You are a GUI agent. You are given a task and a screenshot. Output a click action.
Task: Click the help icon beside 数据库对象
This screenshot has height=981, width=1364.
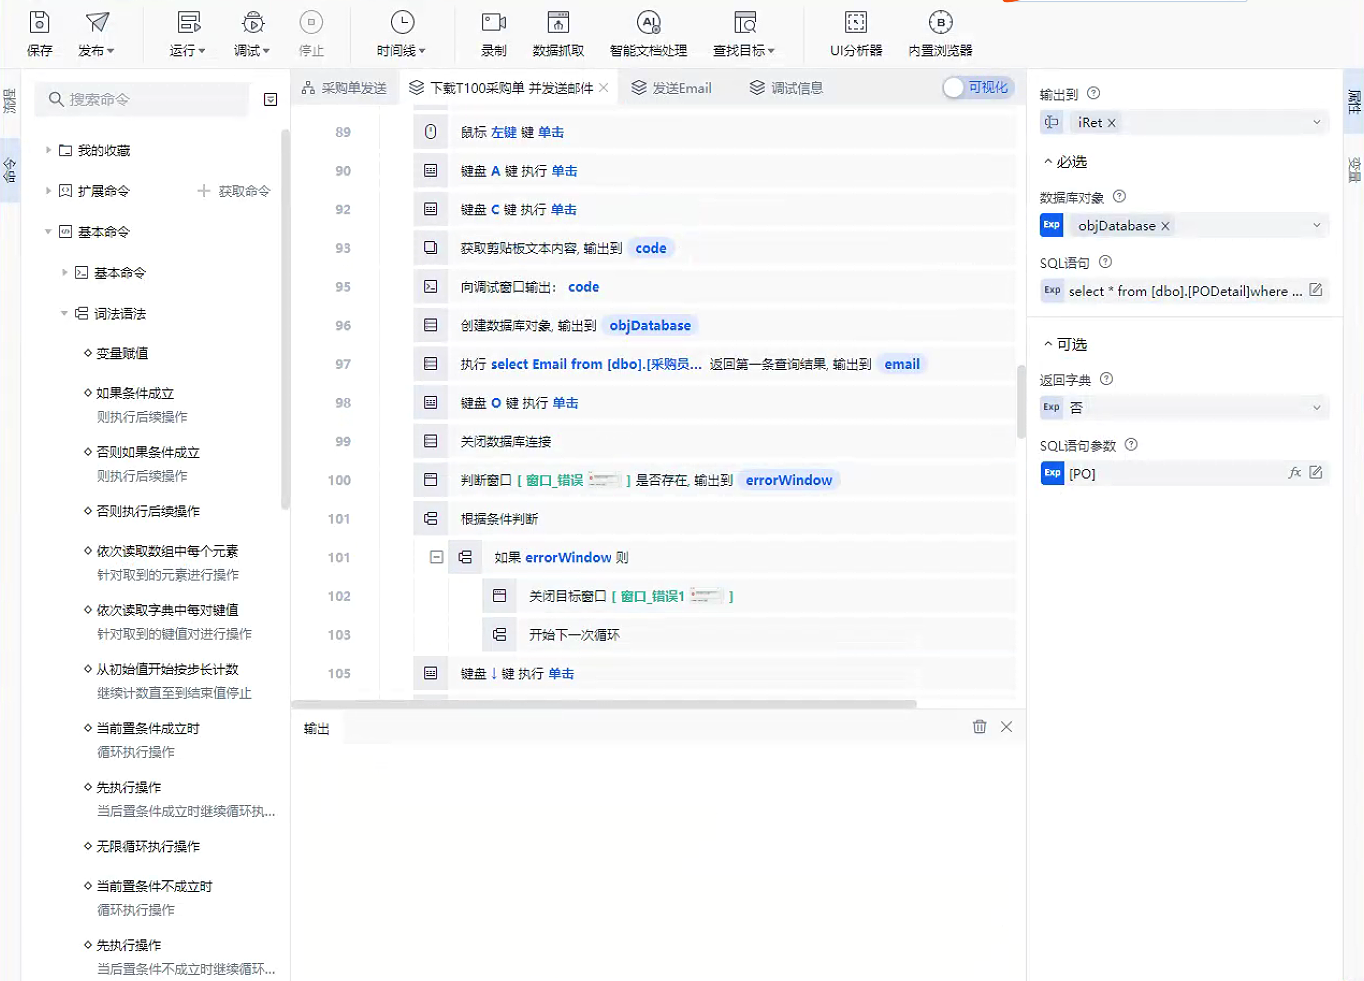tap(1120, 196)
